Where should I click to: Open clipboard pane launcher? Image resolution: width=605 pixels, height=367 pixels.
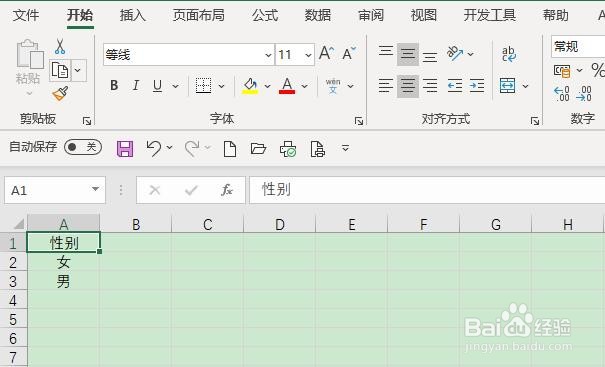coord(87,121)
